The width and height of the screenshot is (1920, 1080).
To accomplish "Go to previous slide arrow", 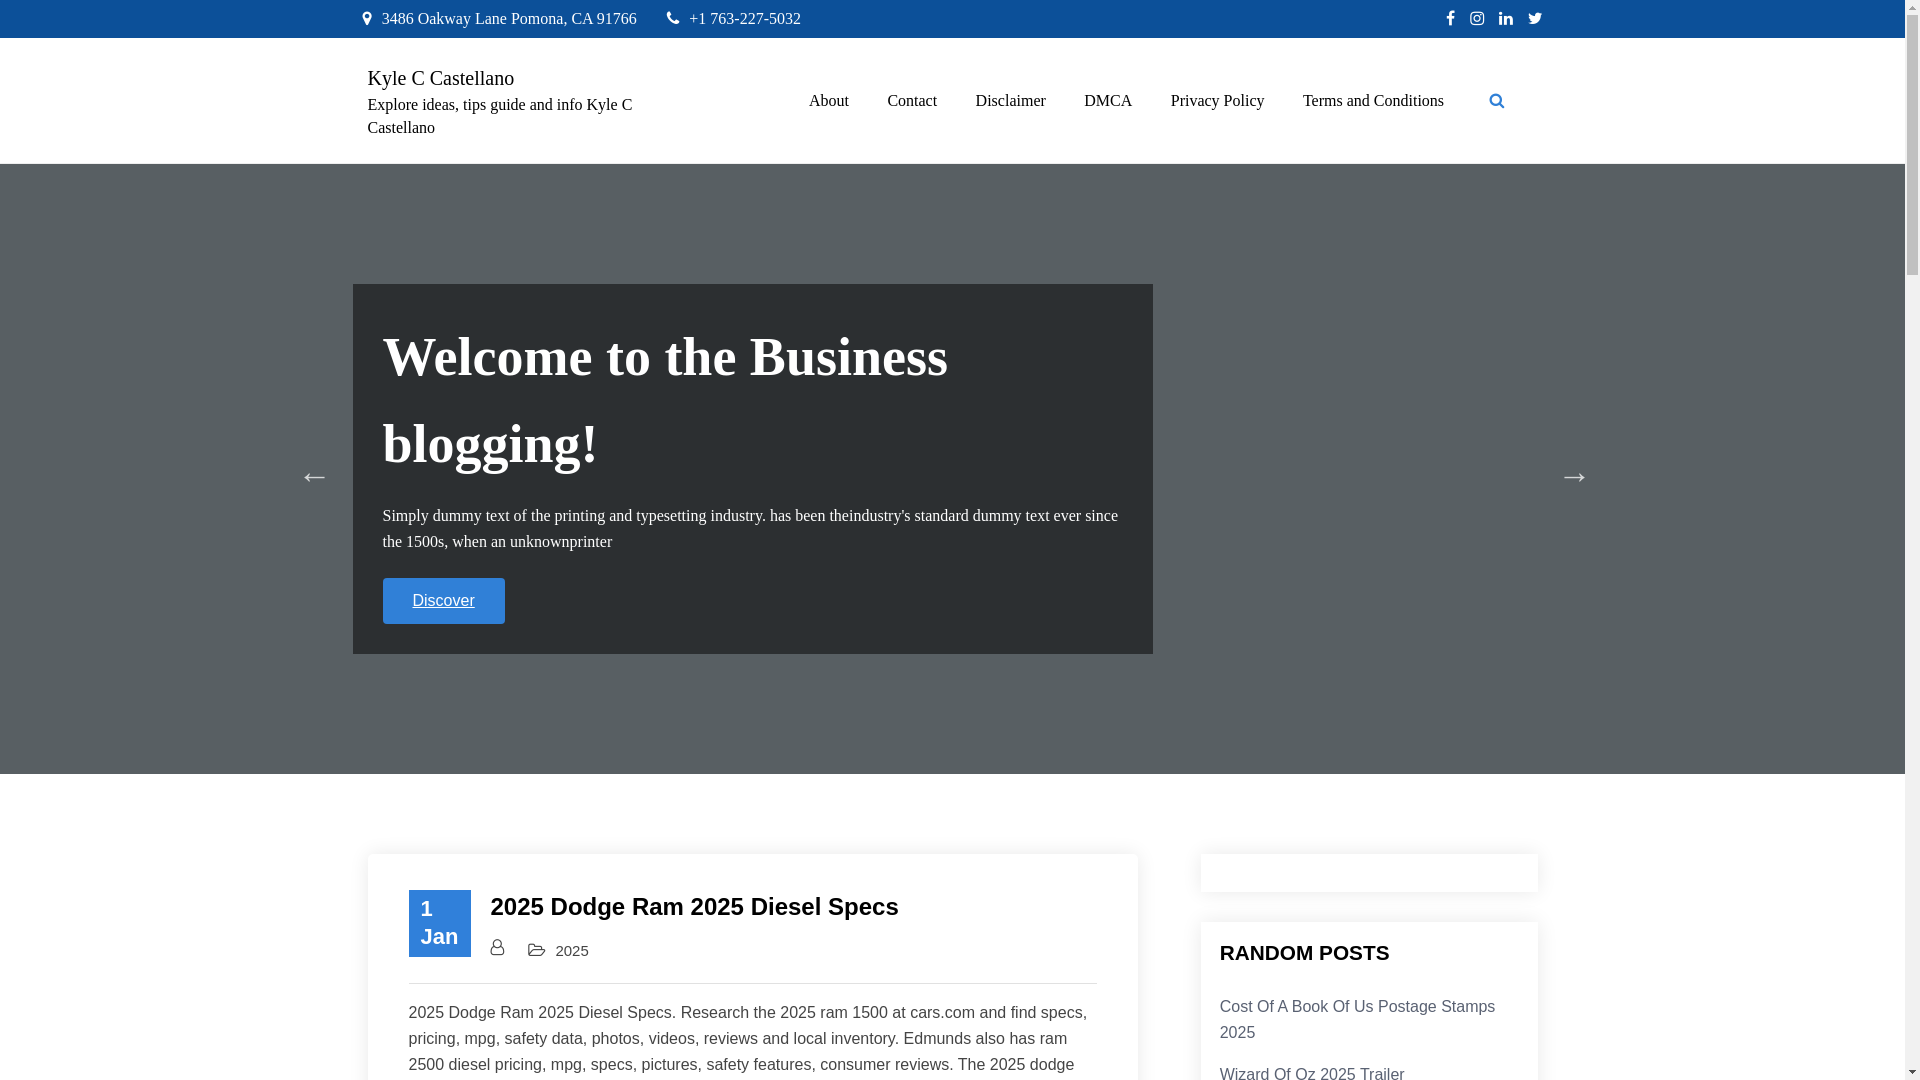I will pyautogui.click(x=314, y=477).
